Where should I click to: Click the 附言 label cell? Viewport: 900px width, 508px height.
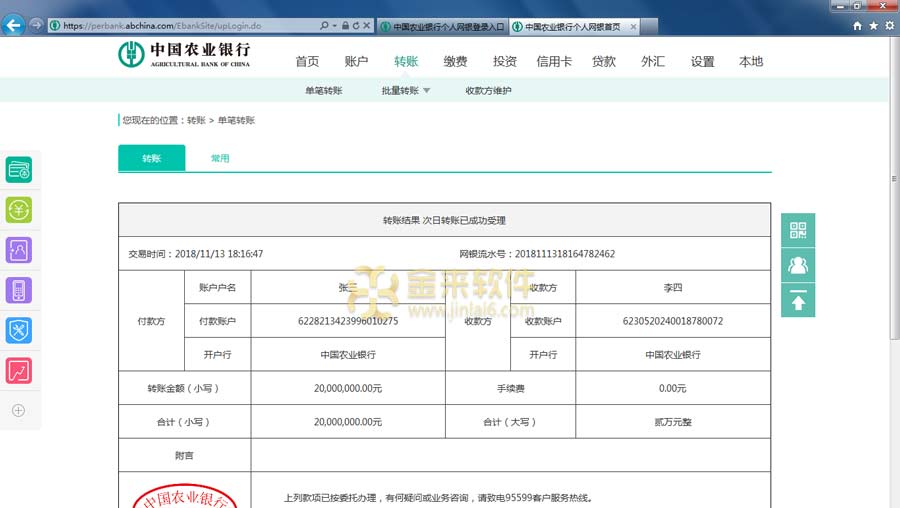184,455
